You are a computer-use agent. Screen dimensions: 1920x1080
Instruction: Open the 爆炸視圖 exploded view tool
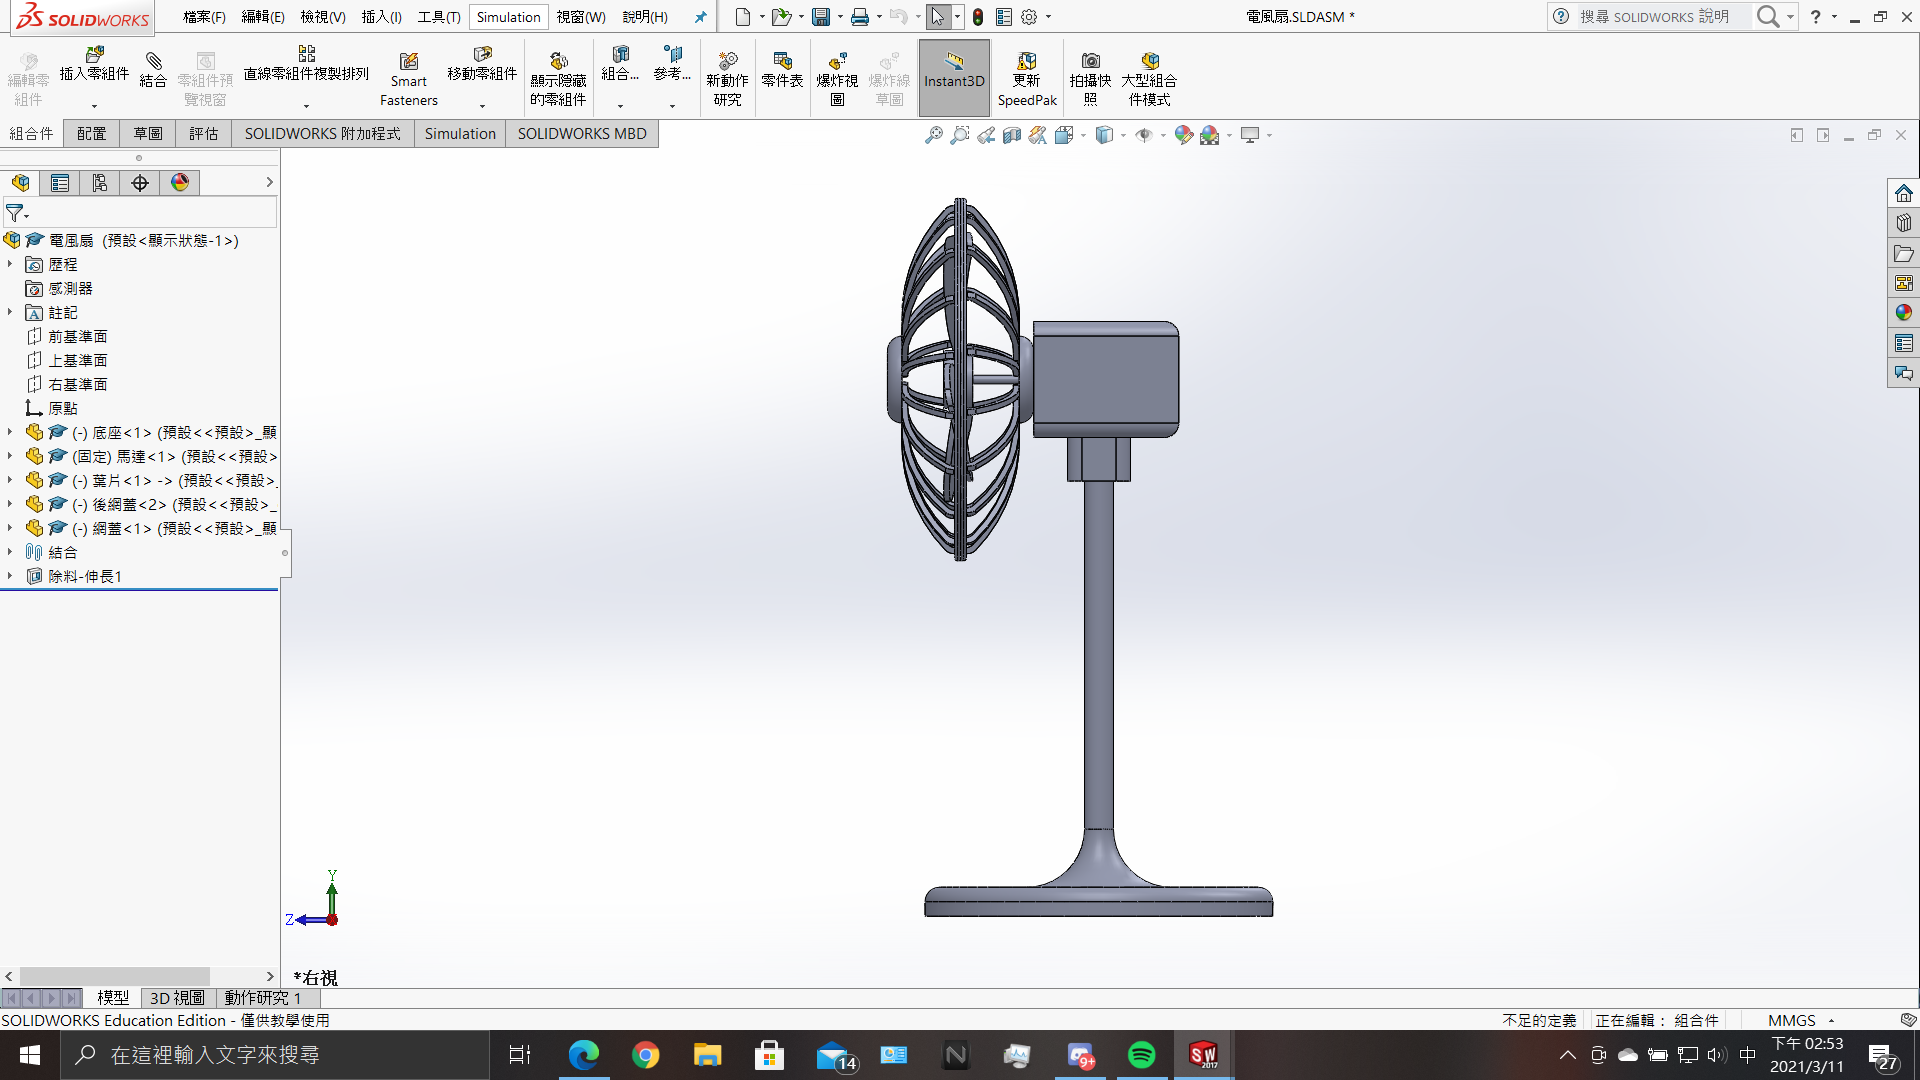click(x=837, y=78)
